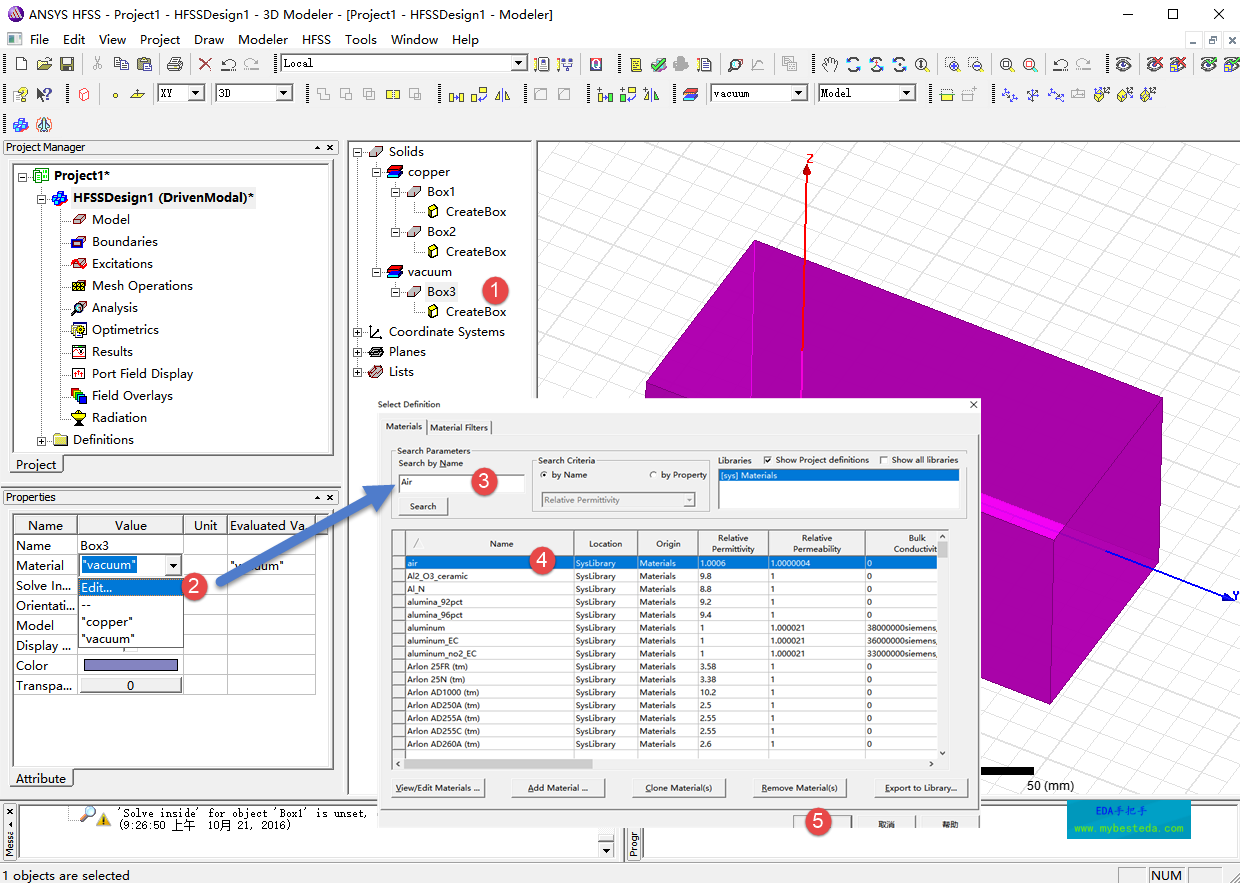
Task: Switch to the Material Filters tab
Action: pos(459,427)
